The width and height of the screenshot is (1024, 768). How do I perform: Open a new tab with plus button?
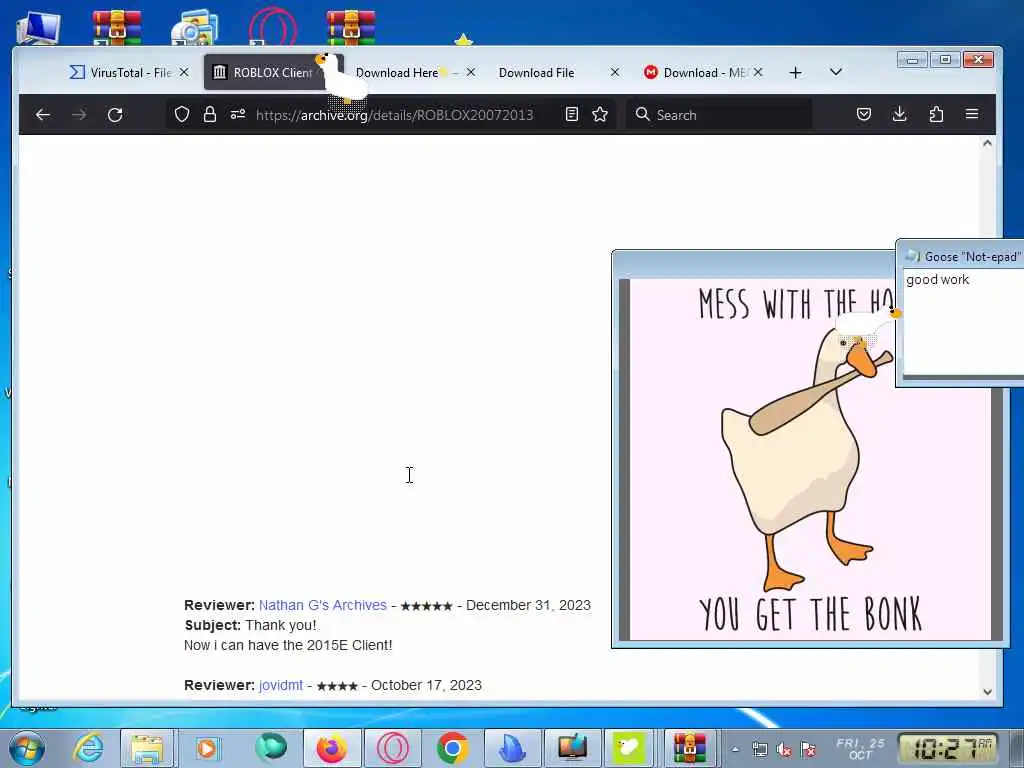click(795, 72)
